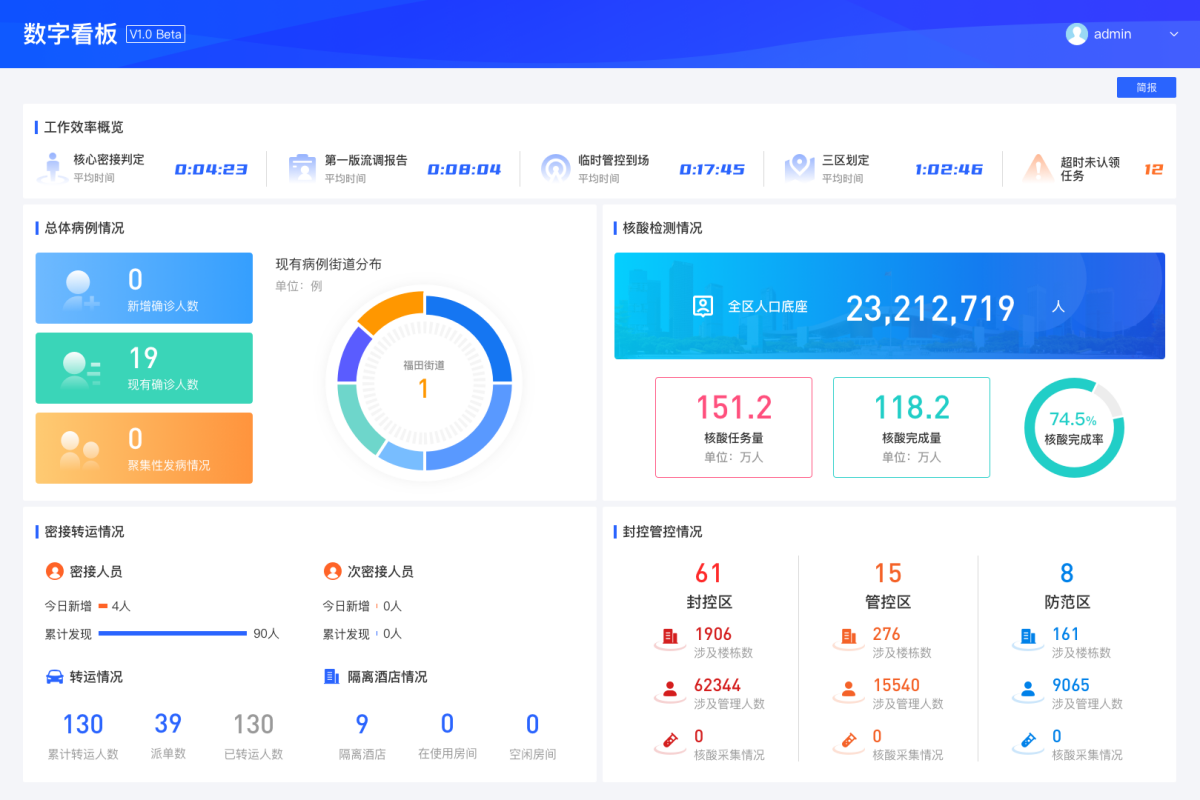The height and width of the screenshot is (800, 1200).
Task: Click the 隔离酒店情况 building icon
Action: point(332,677)
